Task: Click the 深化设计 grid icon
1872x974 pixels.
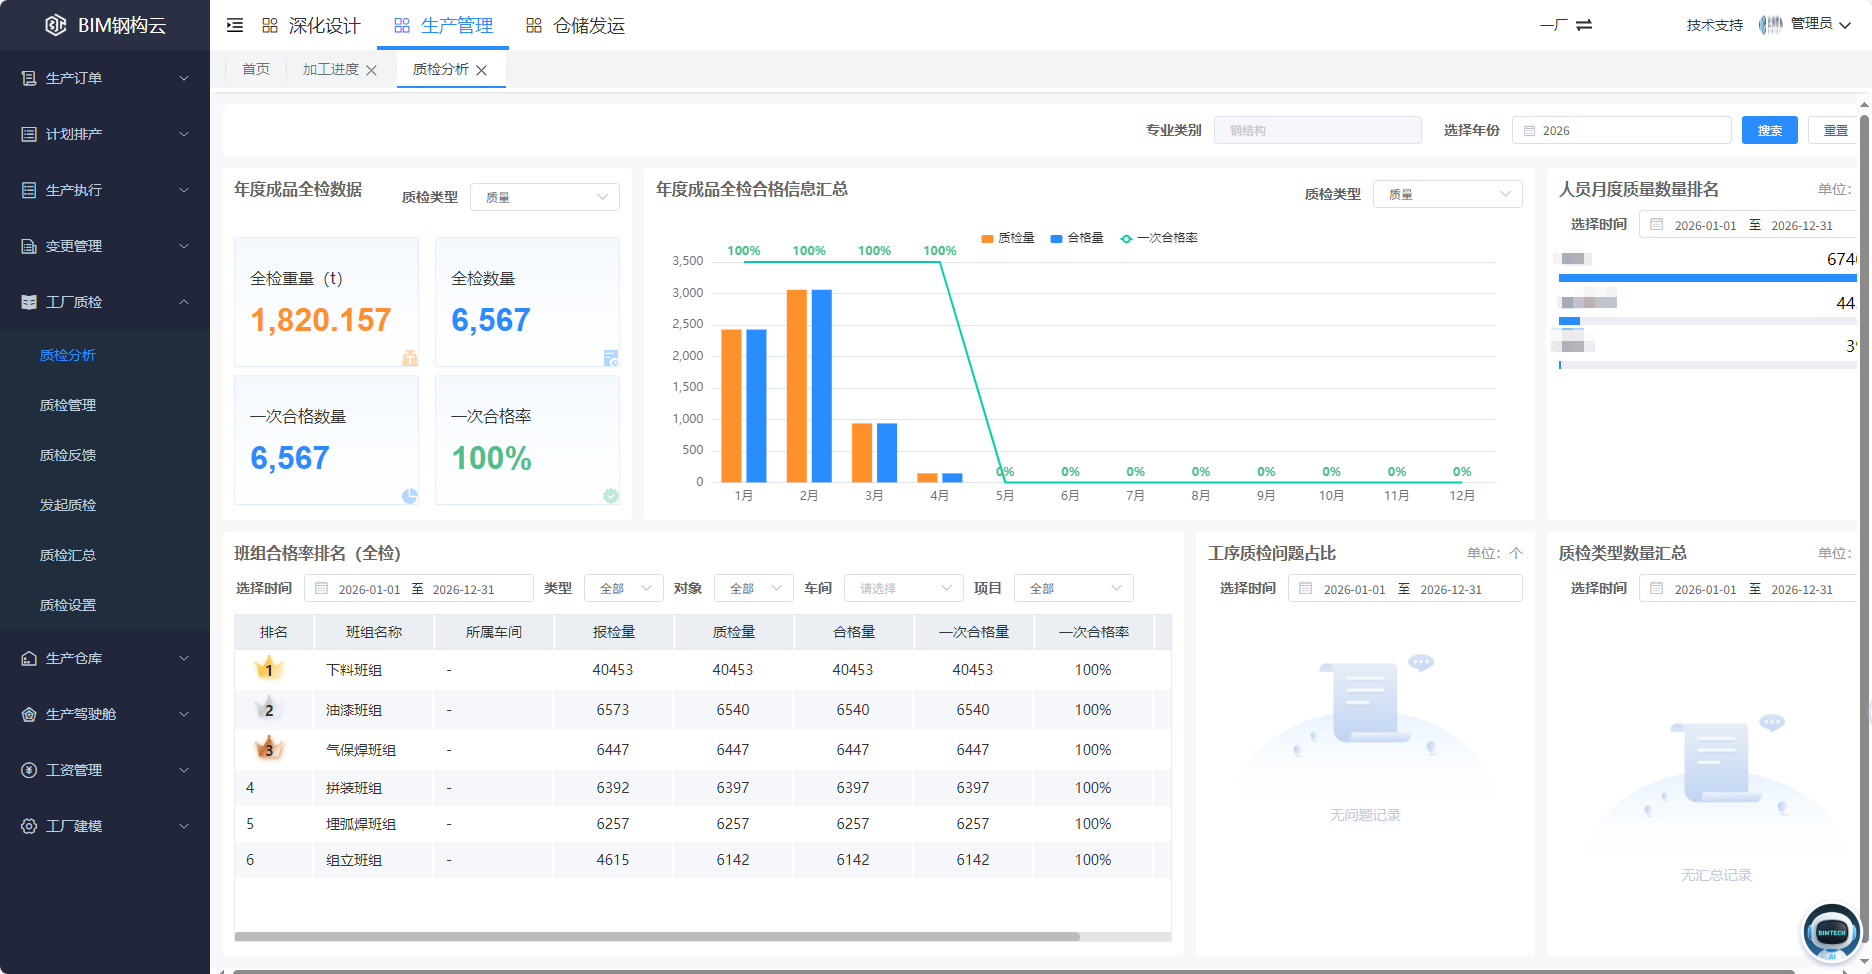Action: click(x=270, y=25)
